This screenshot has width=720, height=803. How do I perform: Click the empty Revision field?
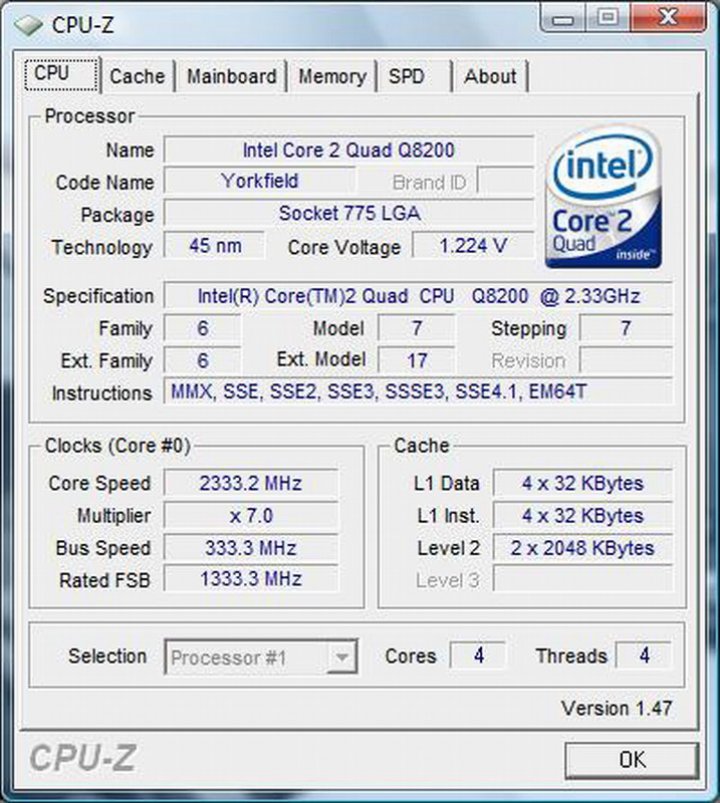626,361
